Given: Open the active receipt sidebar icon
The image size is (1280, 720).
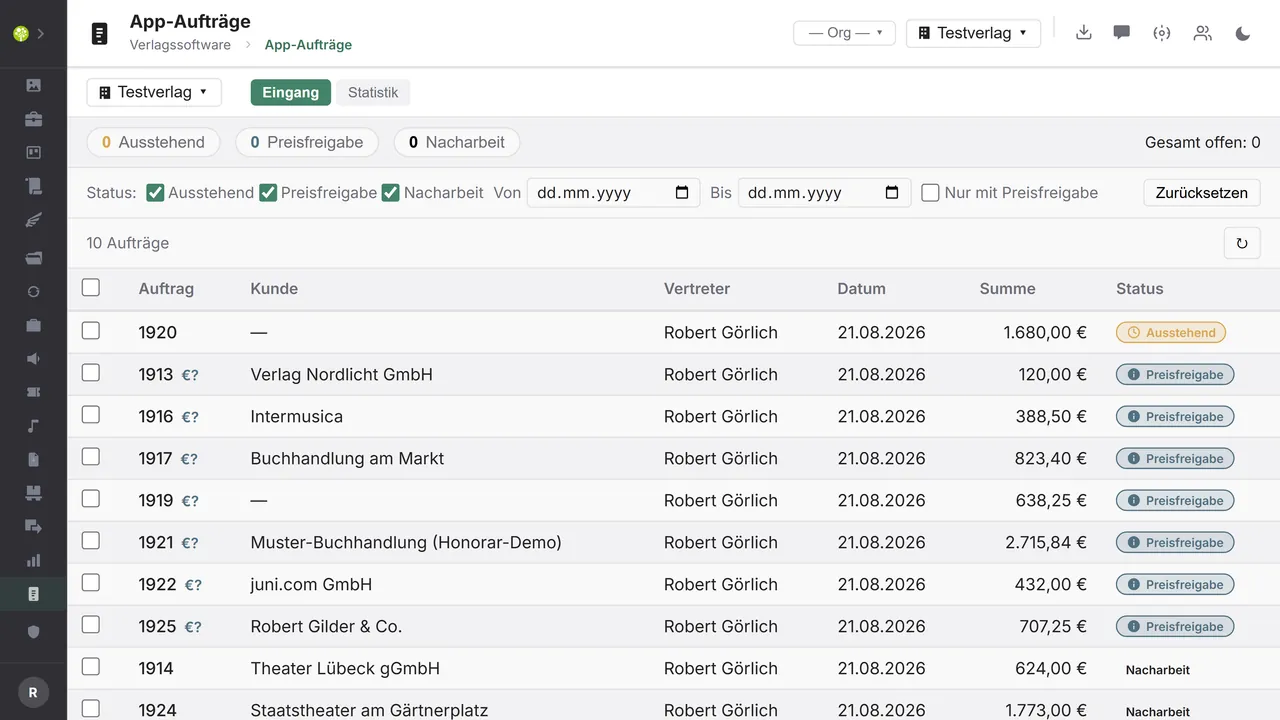Looking at the screenshot, I should [x=33, y=594].
